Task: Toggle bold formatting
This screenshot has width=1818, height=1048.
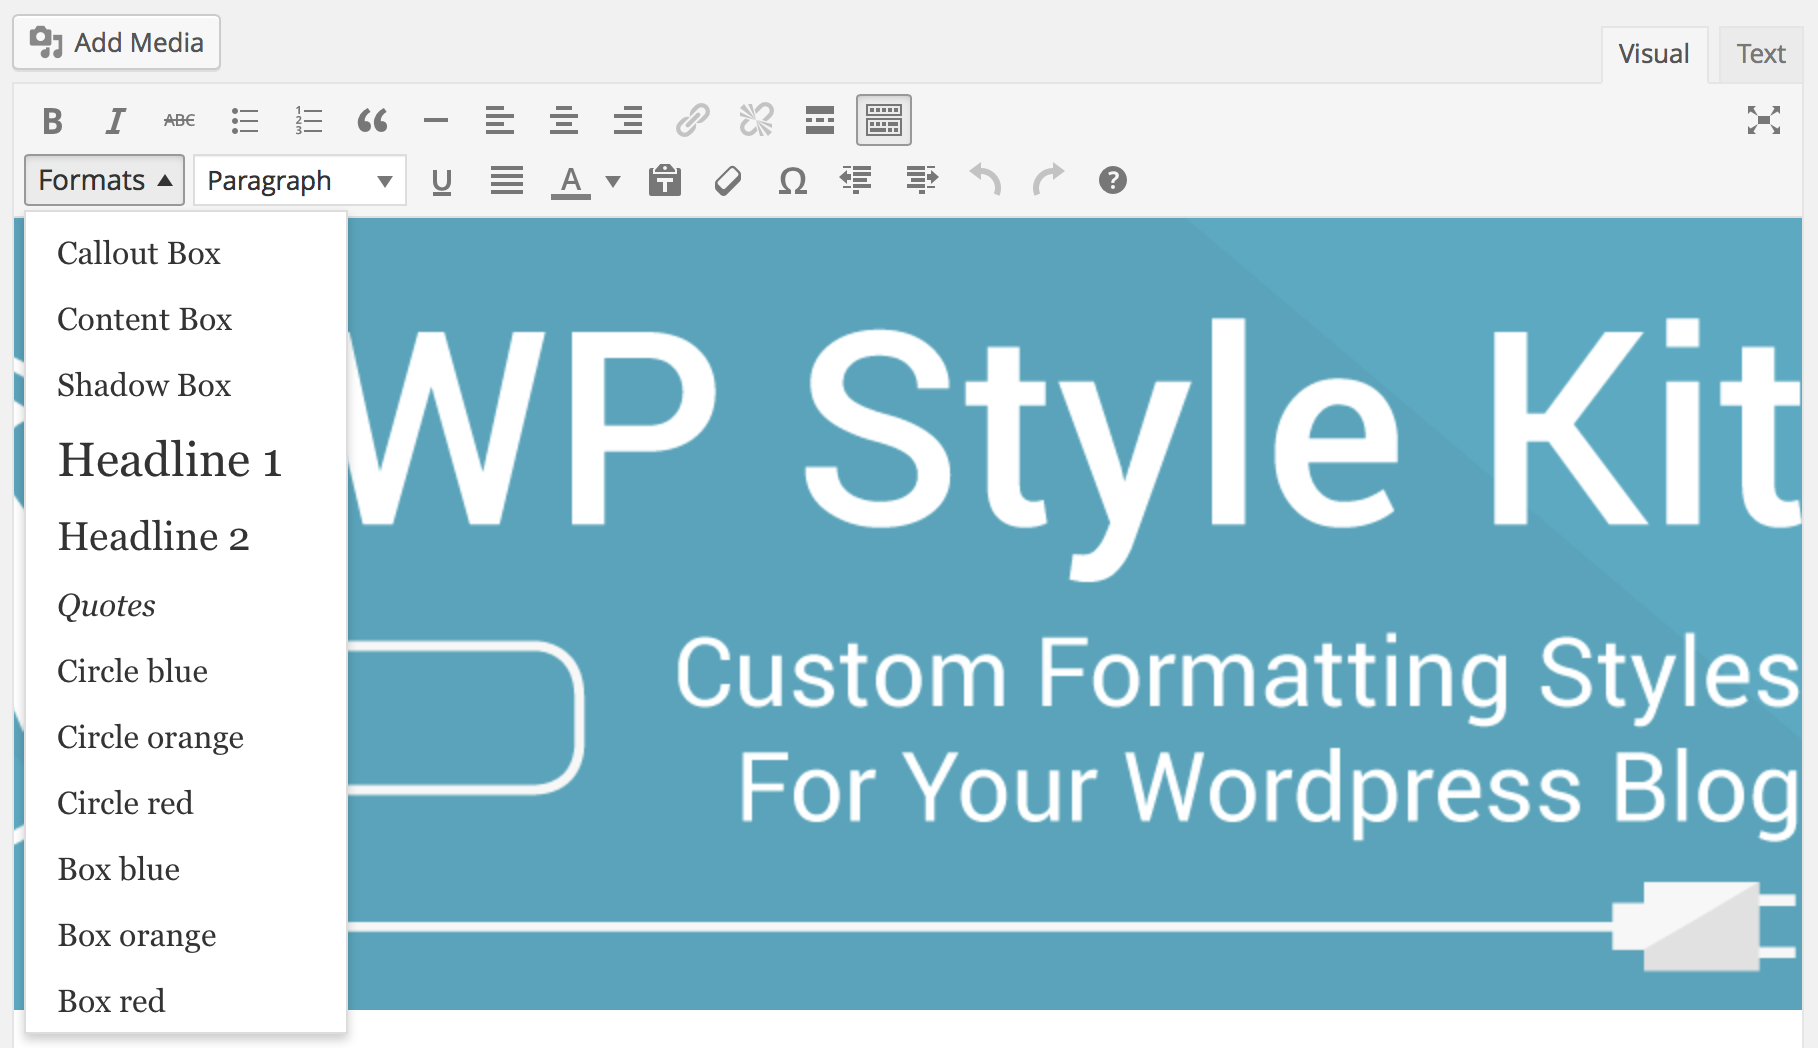Action: coord(52,121)
